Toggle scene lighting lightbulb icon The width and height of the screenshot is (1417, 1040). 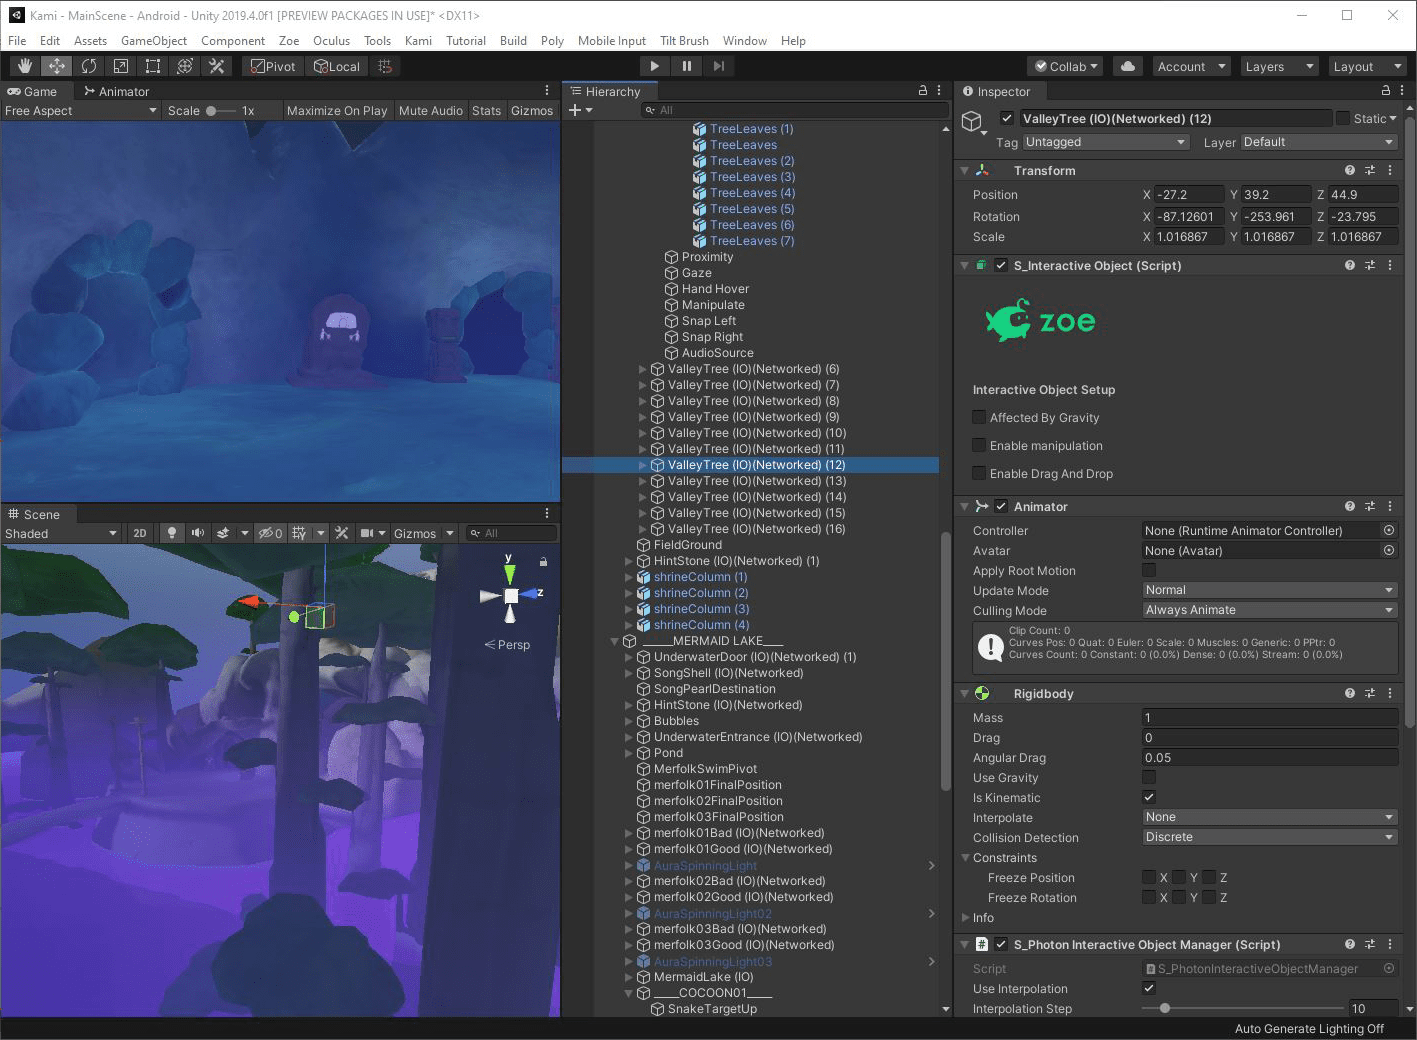click(172, 533)
